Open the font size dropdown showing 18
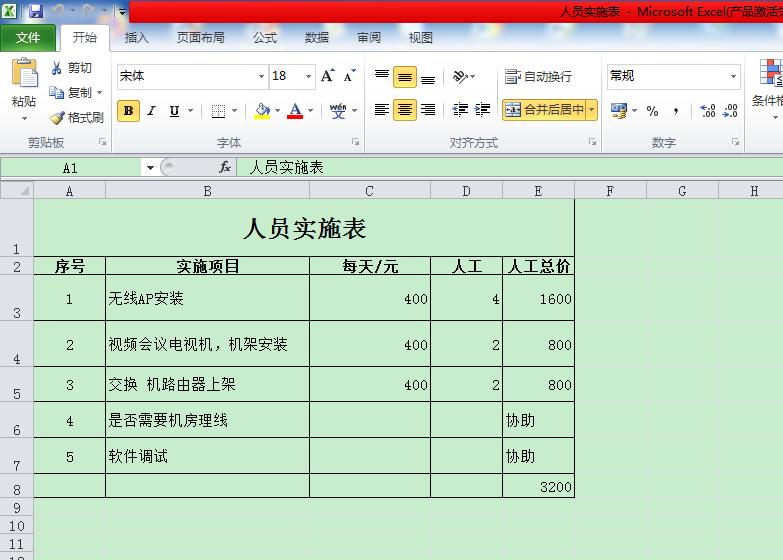The height and width of the screenshot is (560, 783). click(x=309, y=76)
